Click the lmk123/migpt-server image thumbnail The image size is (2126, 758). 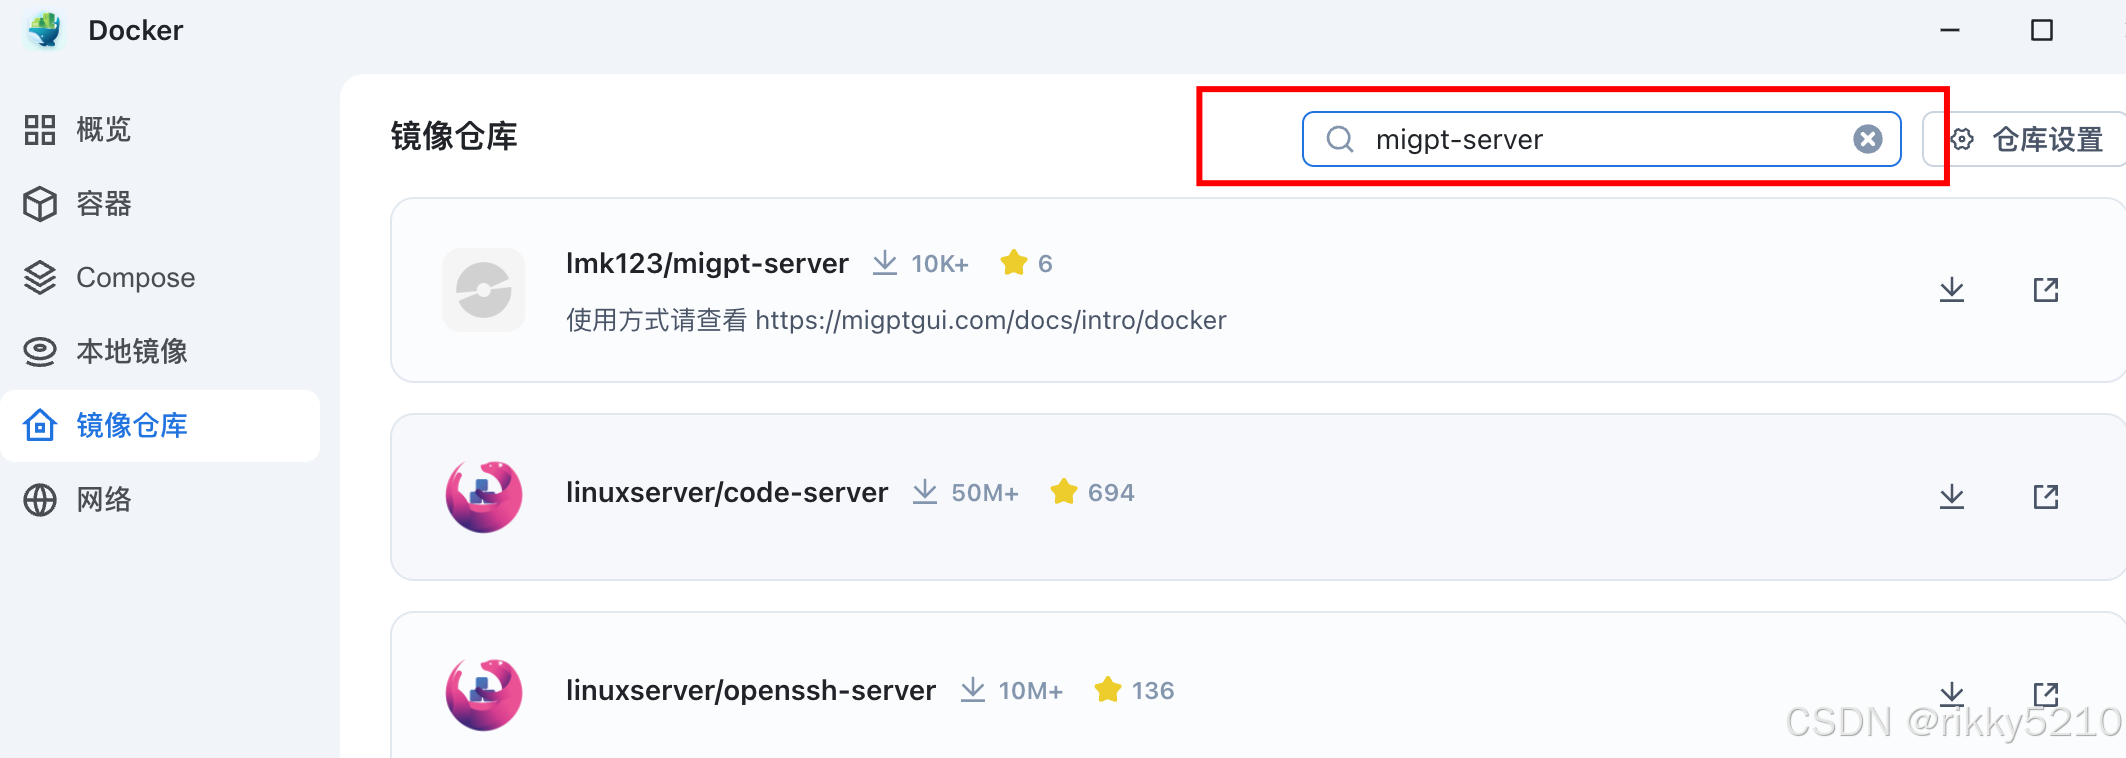(484, 290)
